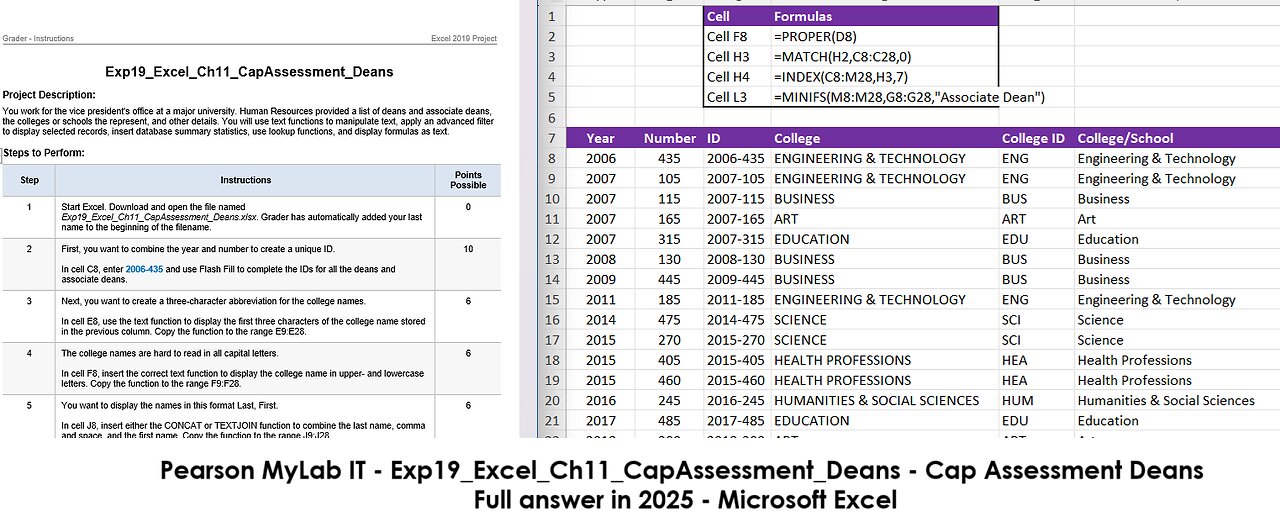Select the cell with ID 2015-270
The image size is (1280, 522).
coord(737,340)
